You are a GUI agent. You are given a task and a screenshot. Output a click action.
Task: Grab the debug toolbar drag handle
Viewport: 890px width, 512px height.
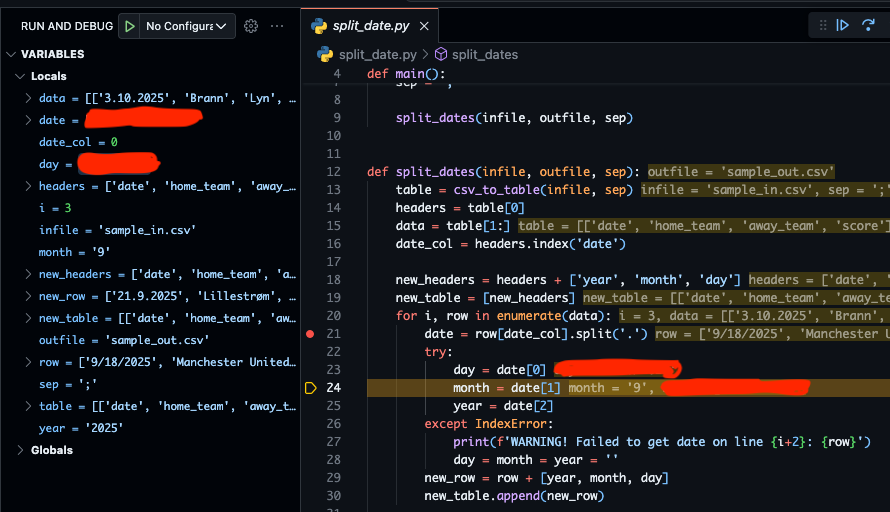(822, 26)
